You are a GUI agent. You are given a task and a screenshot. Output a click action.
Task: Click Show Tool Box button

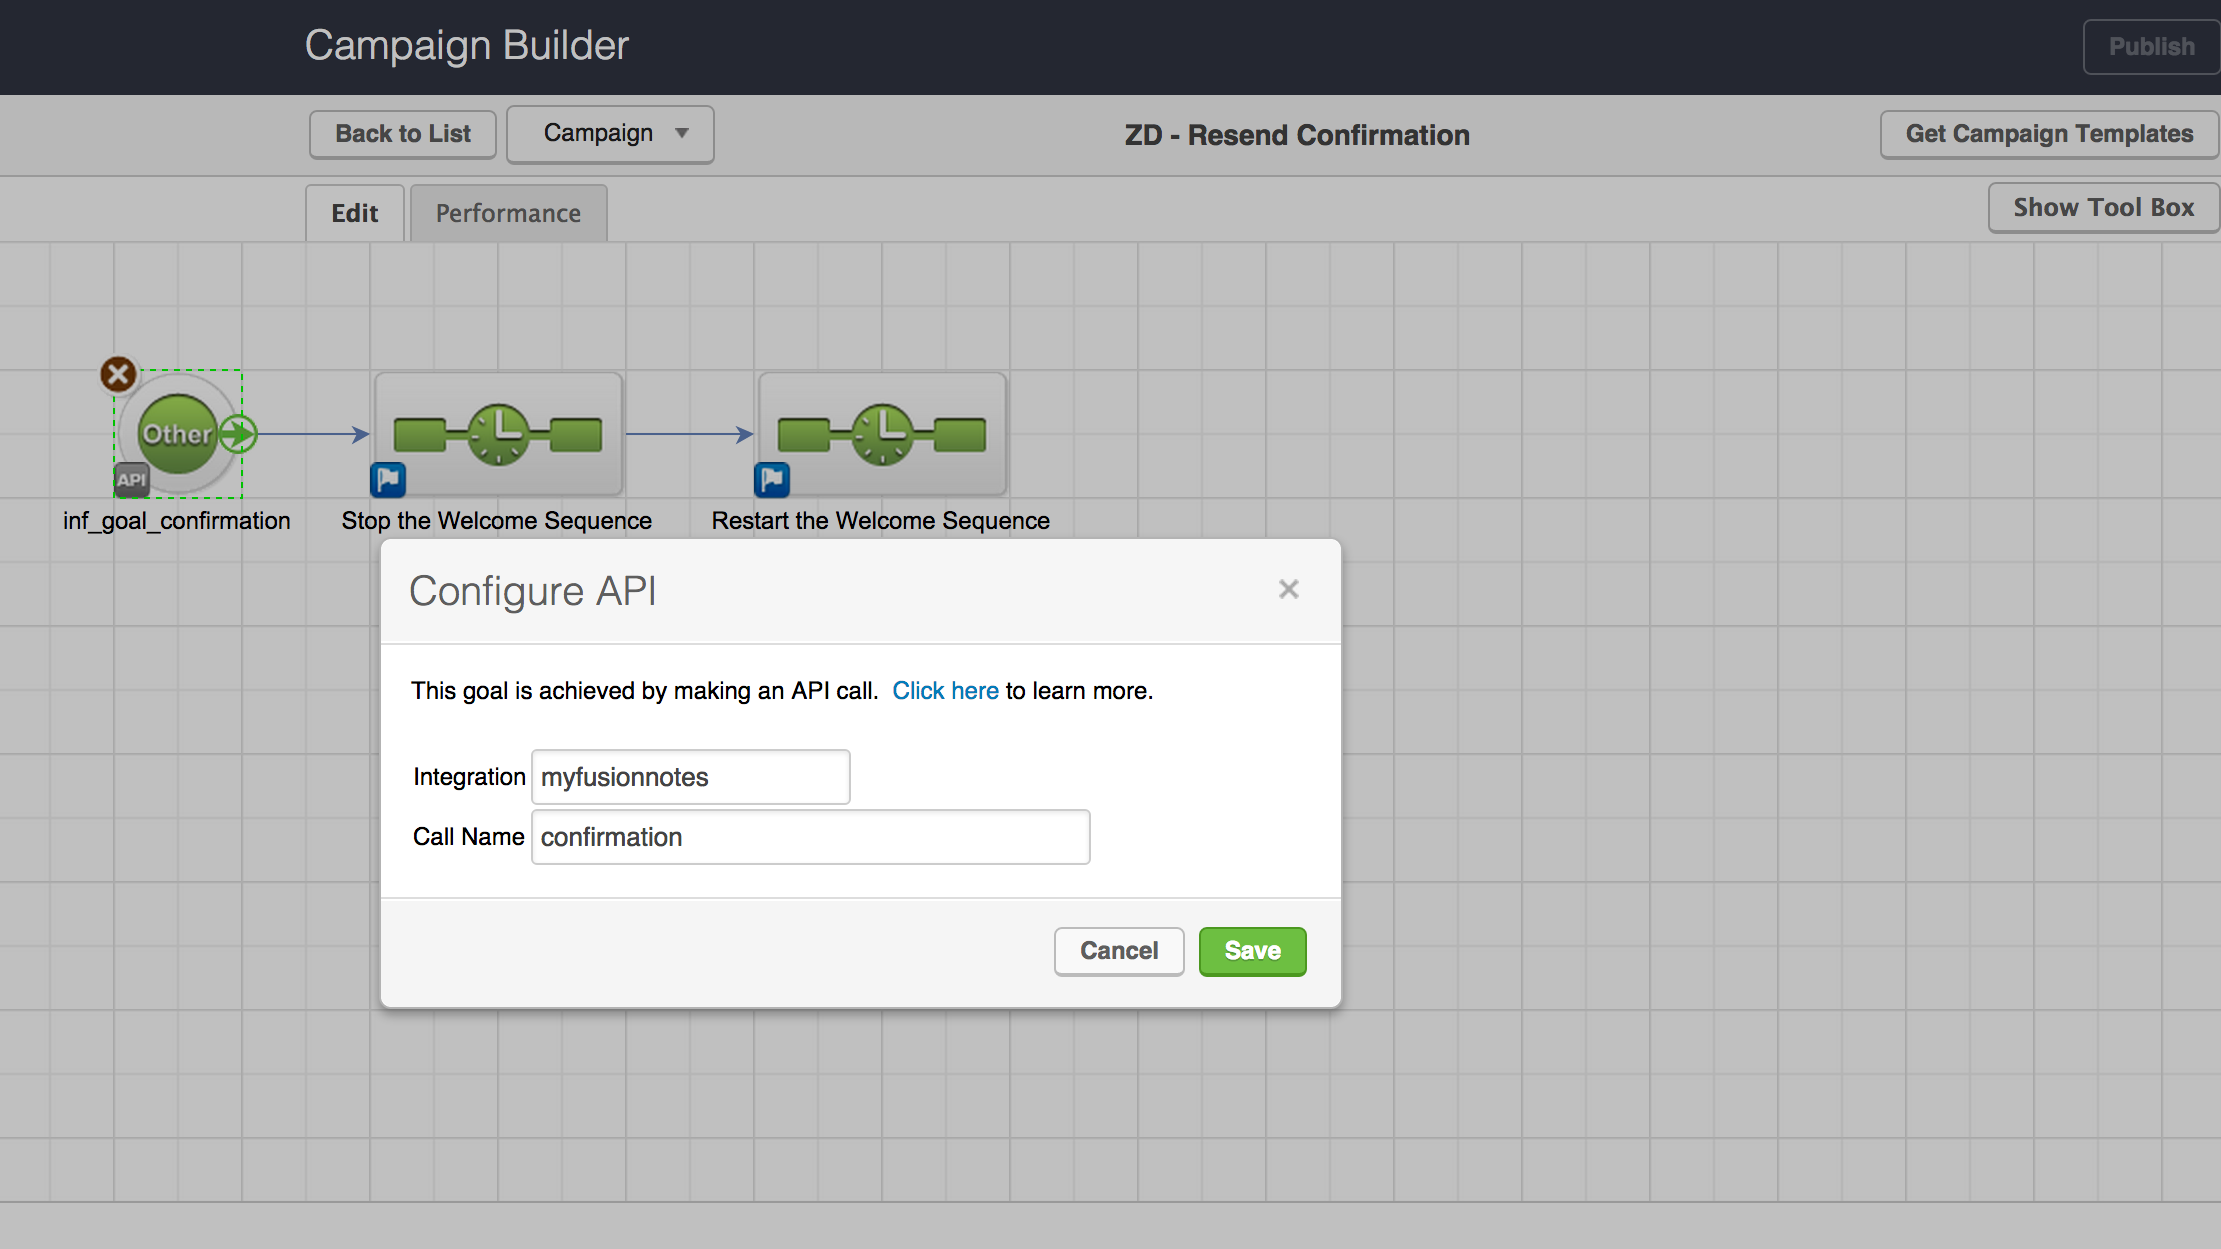(x=2102, y=208)
